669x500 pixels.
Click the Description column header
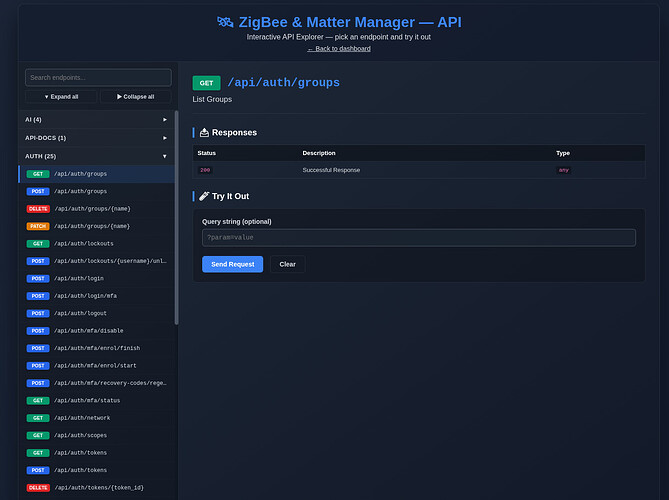coord(319,153)
